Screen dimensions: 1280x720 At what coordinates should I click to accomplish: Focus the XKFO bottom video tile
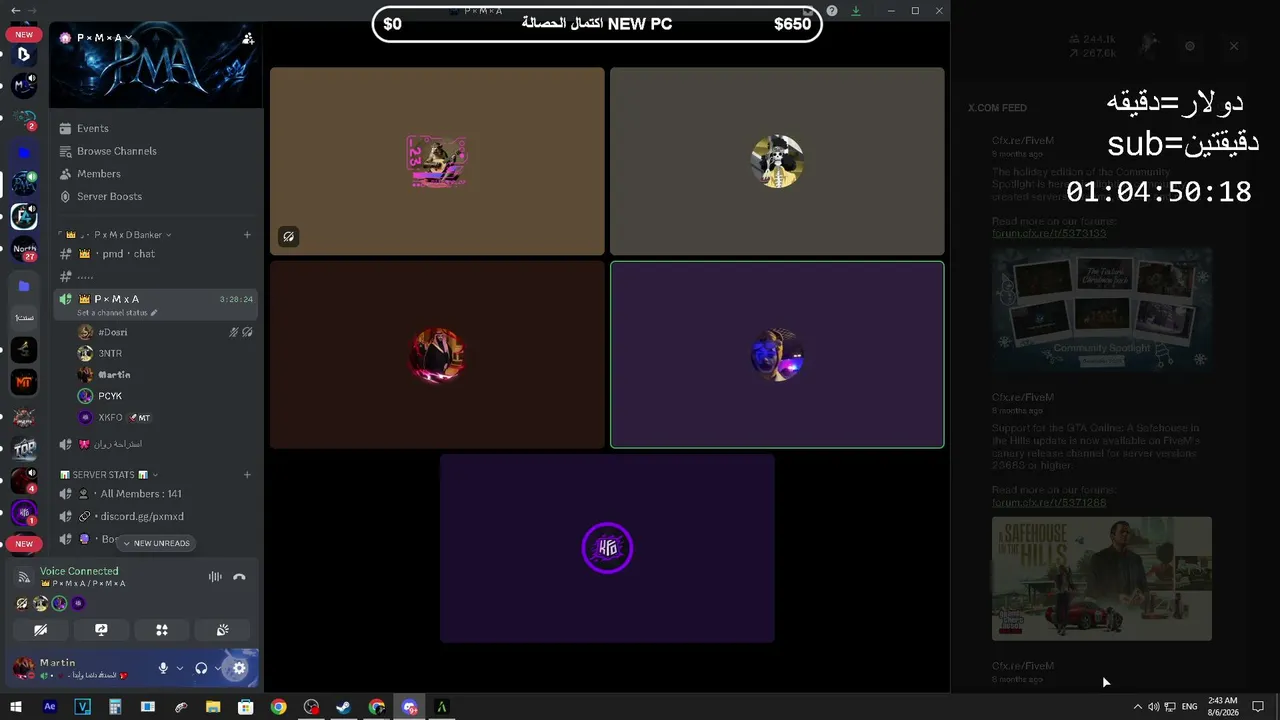point(607,548)
